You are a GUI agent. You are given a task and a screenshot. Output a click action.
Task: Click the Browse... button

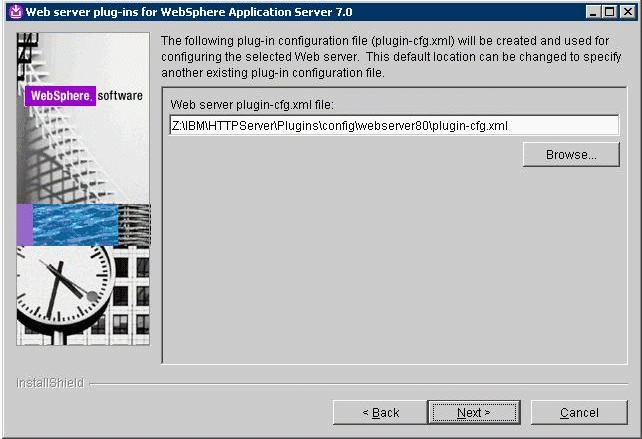[x=571, y=154]
